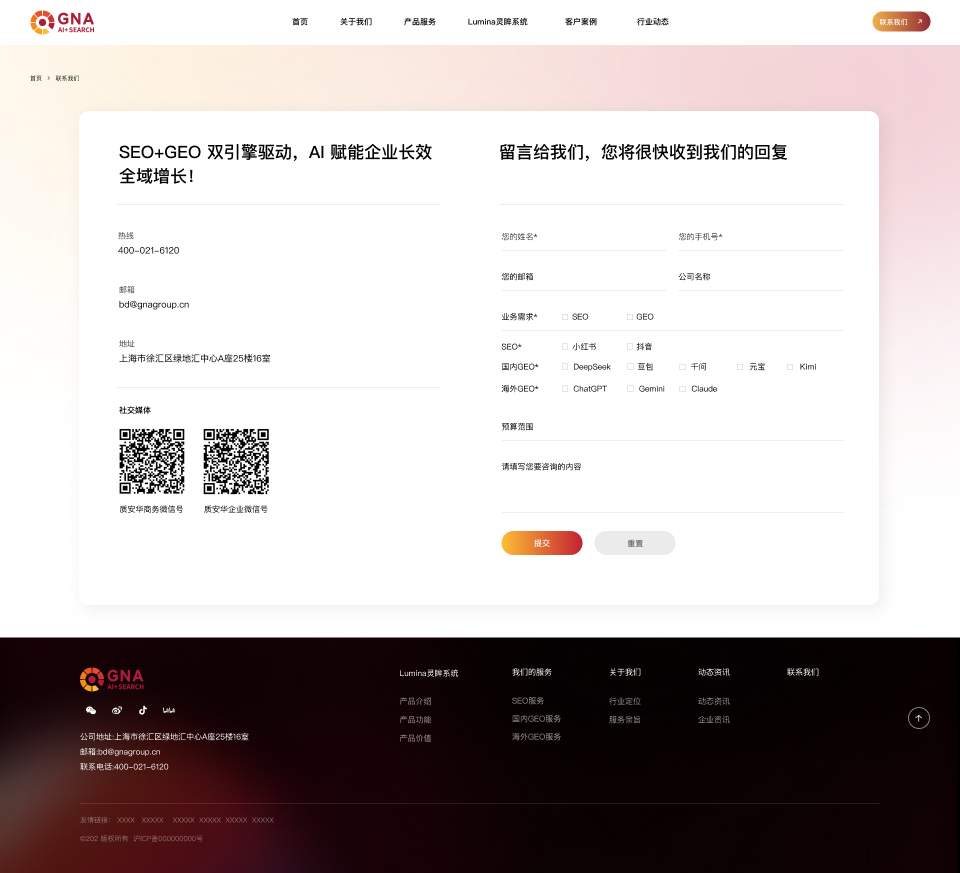Open the Weibo icon in footer
Image resolution: width=960 pixels, height=873 pixels.
click(117, 710)
